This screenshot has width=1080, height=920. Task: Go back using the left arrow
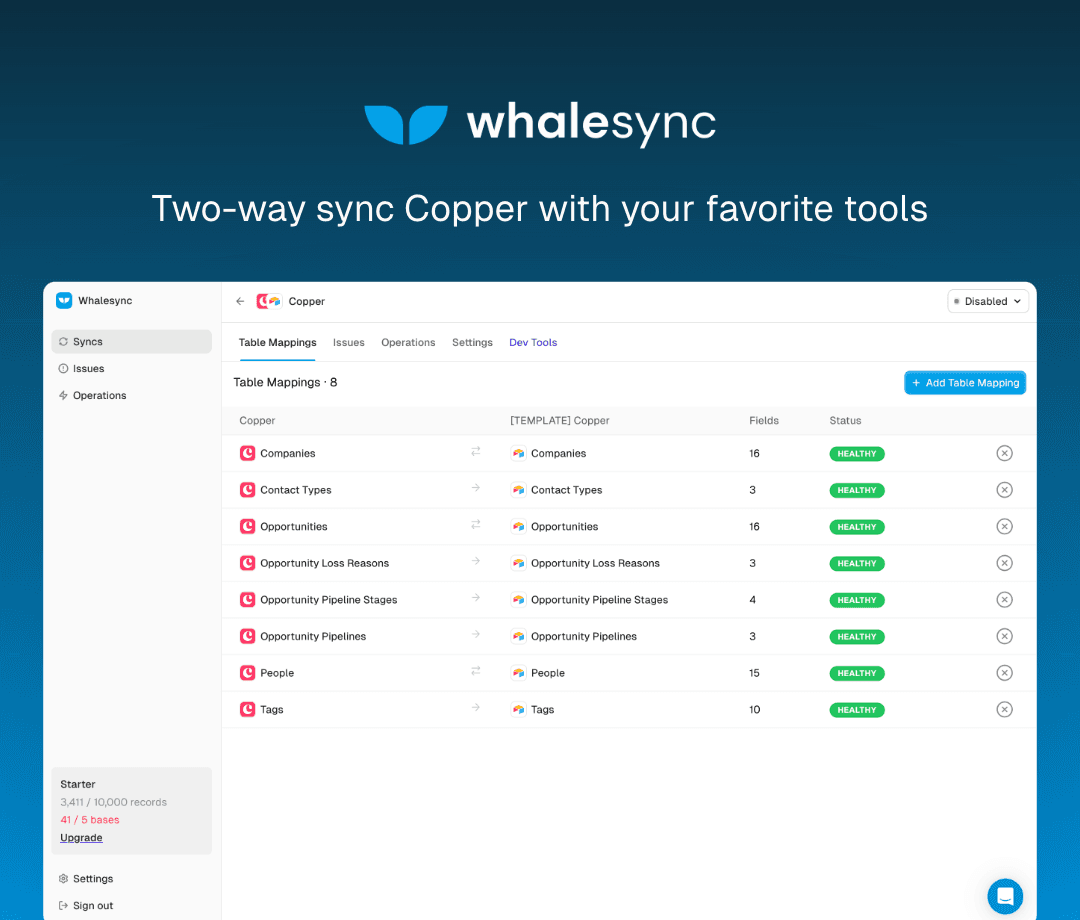click(x=240, y=301)
